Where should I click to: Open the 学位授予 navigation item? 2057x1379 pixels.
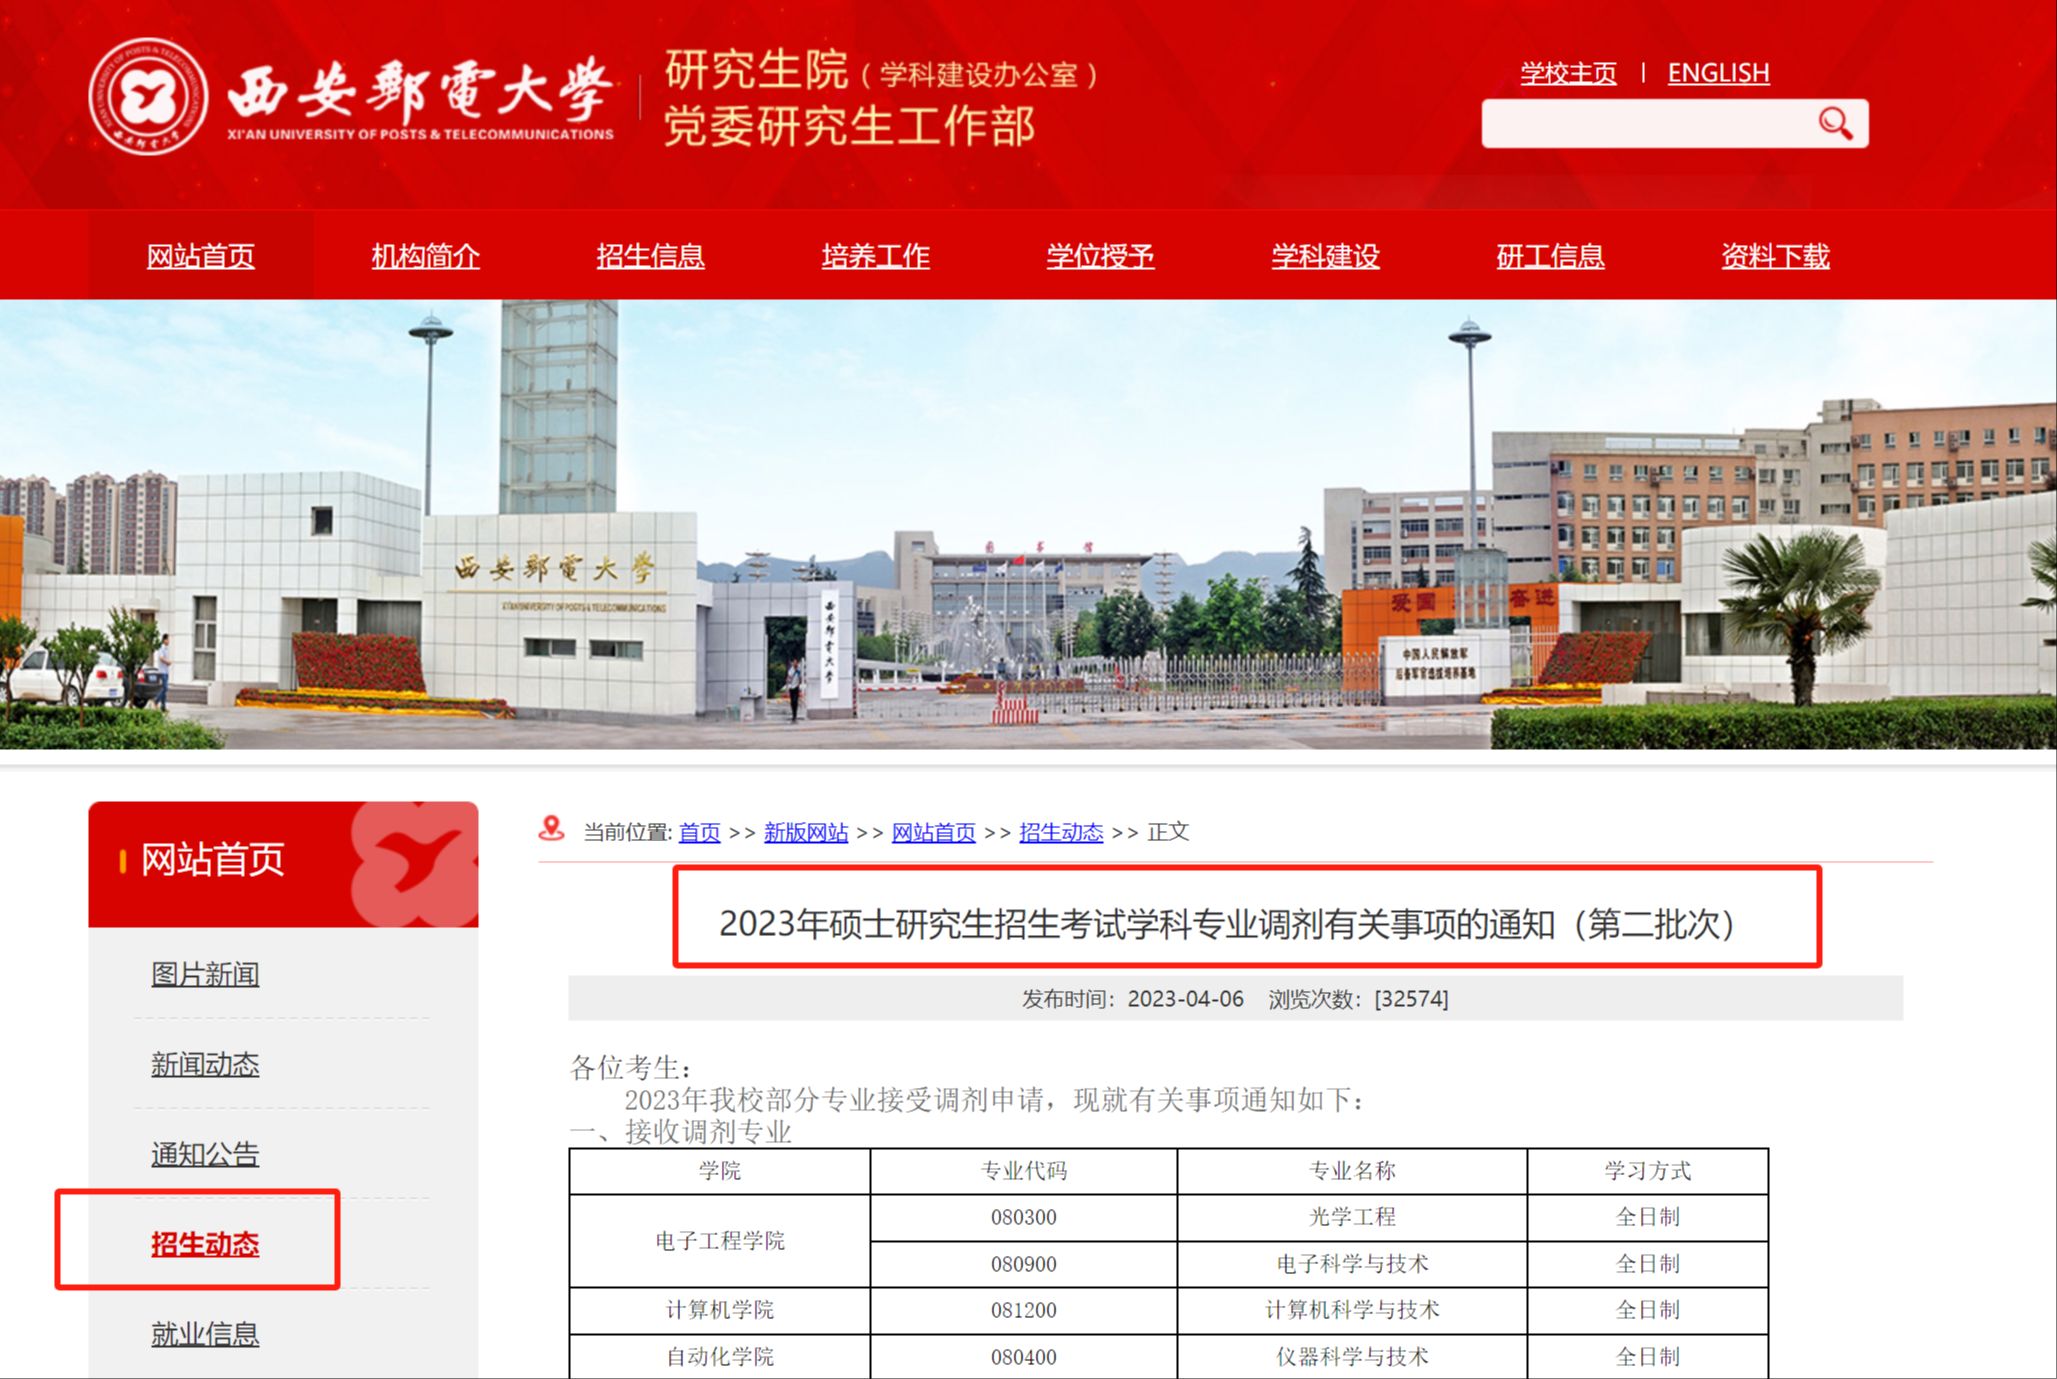(x=1101, y=256)
